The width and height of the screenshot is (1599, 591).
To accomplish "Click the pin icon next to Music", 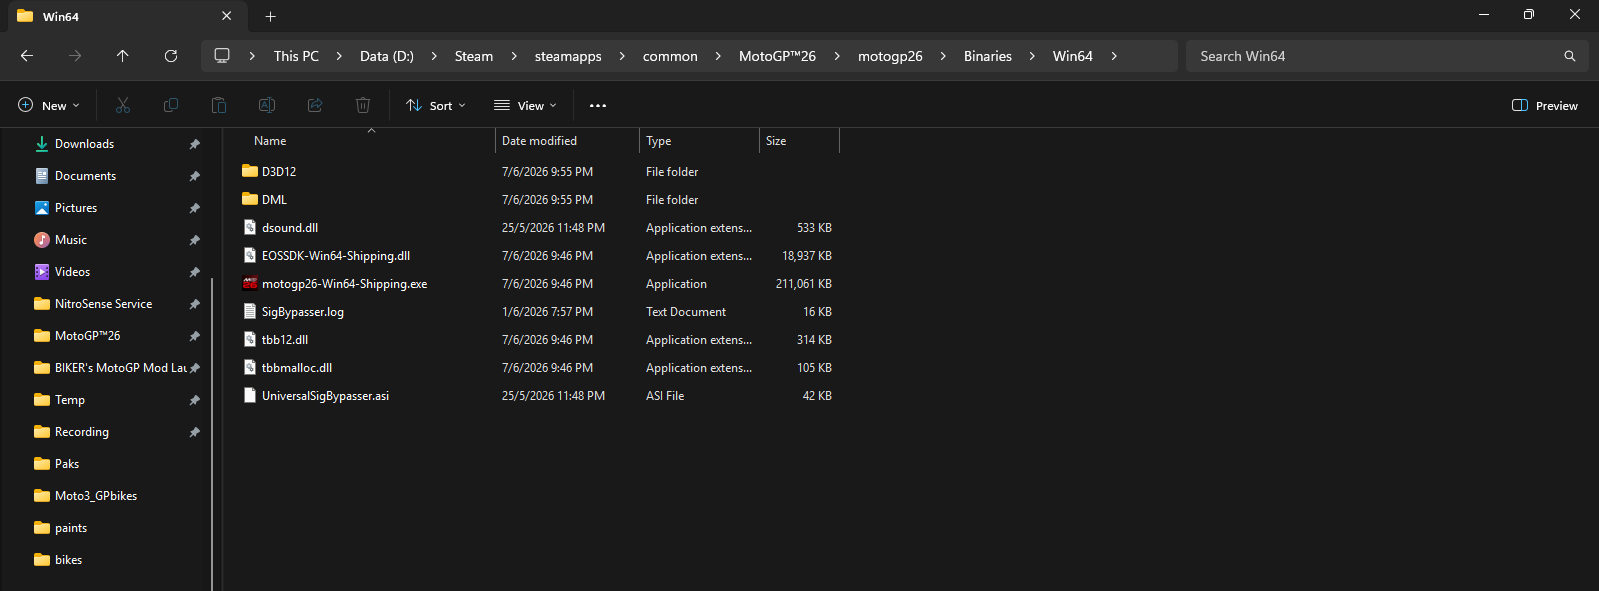I will [x=194, y=240].
